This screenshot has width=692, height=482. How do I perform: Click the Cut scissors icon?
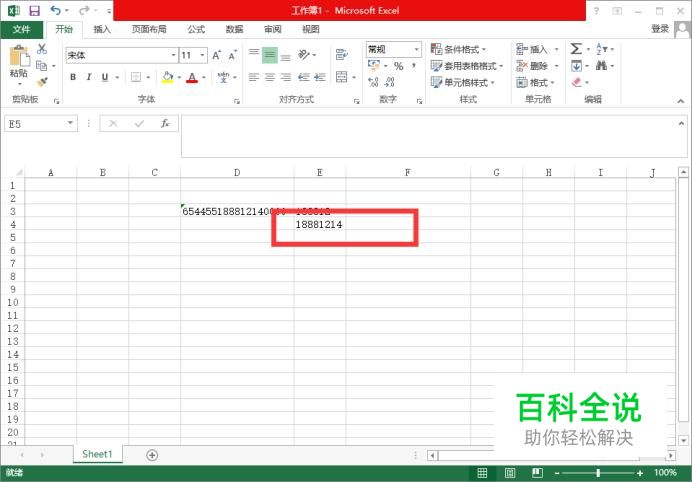coord(42,49)
